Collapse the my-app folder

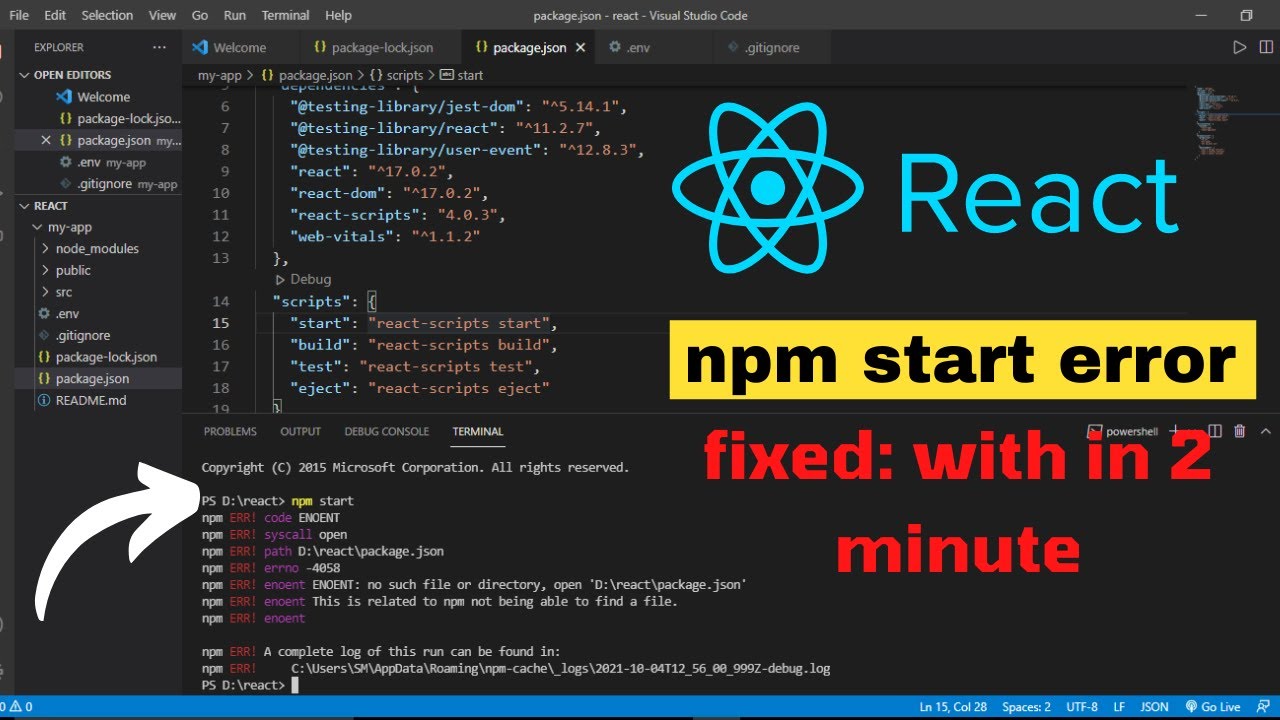[70, 227]
